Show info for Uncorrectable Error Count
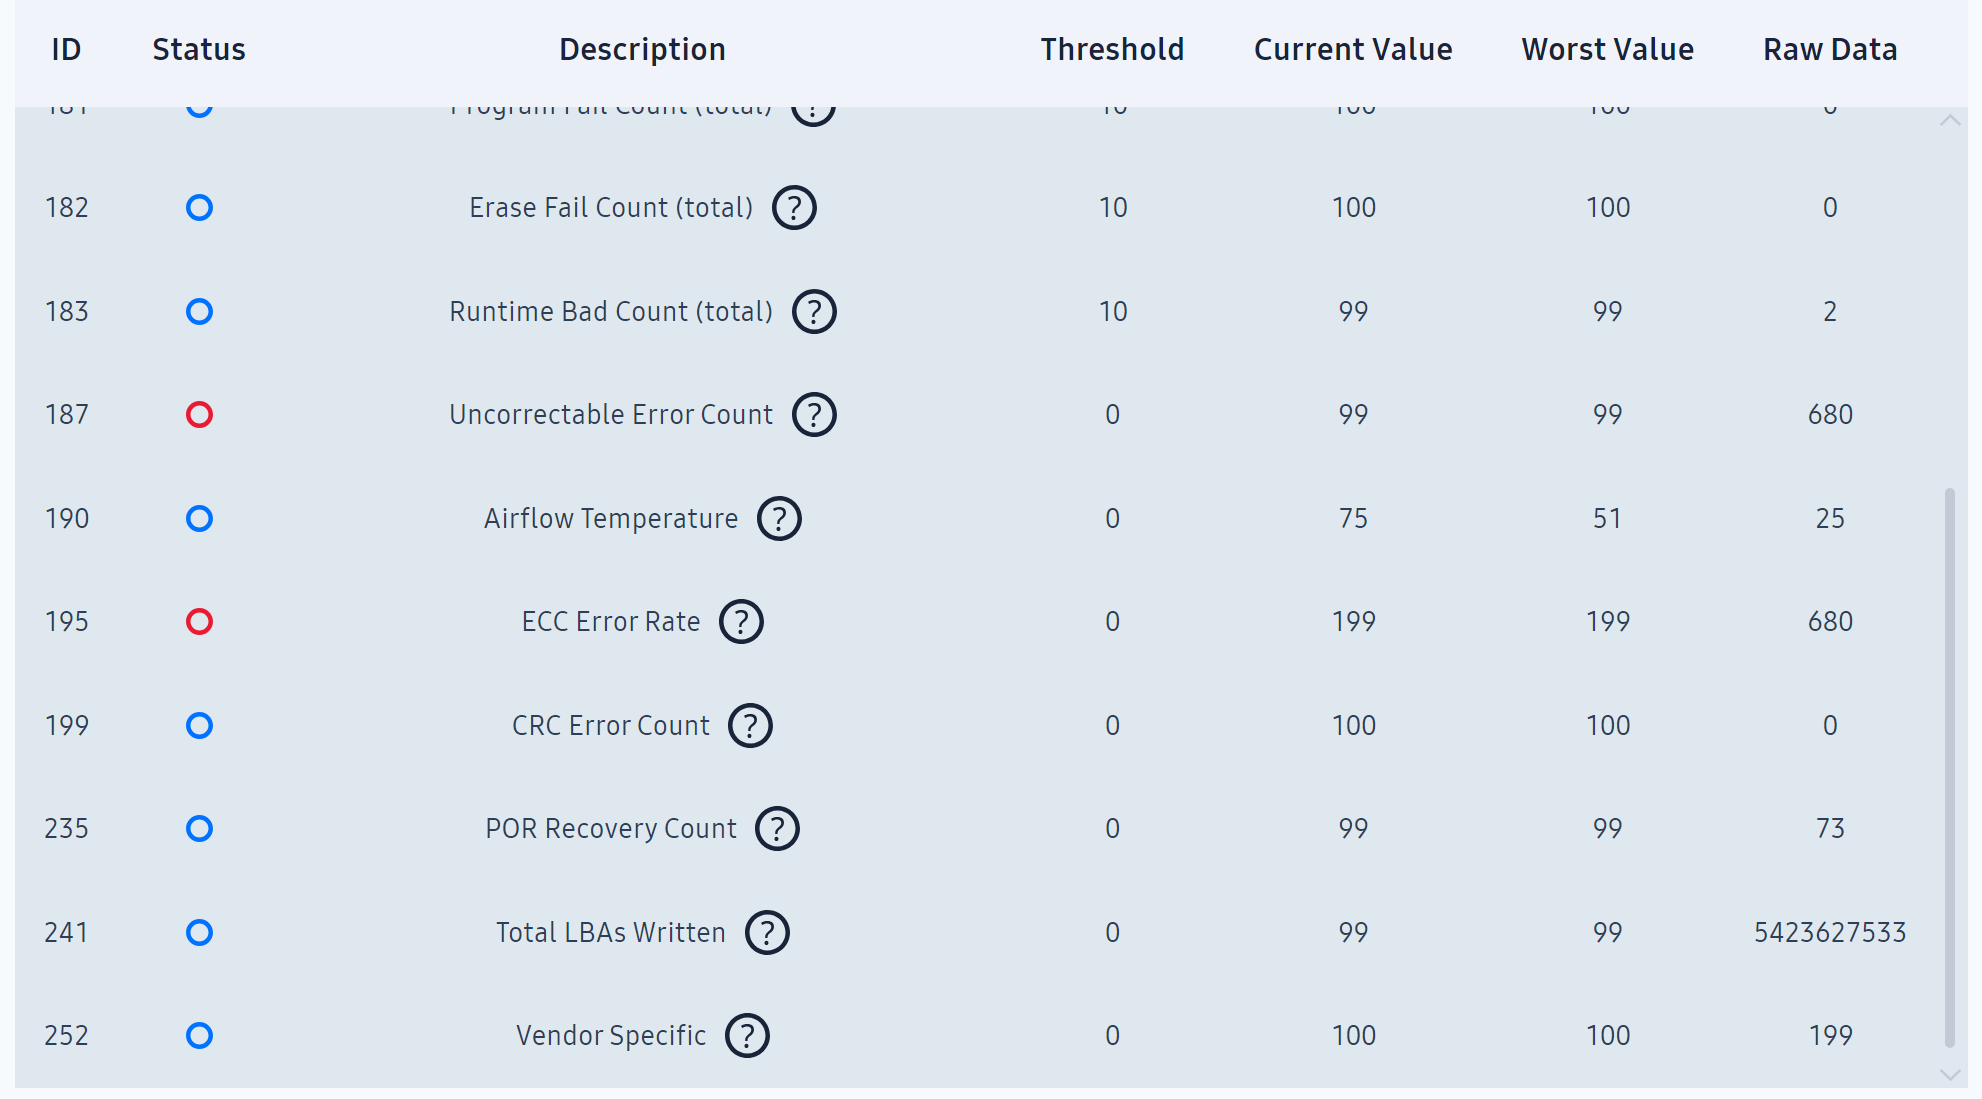1982x1099 pixels. coord(814,415)
